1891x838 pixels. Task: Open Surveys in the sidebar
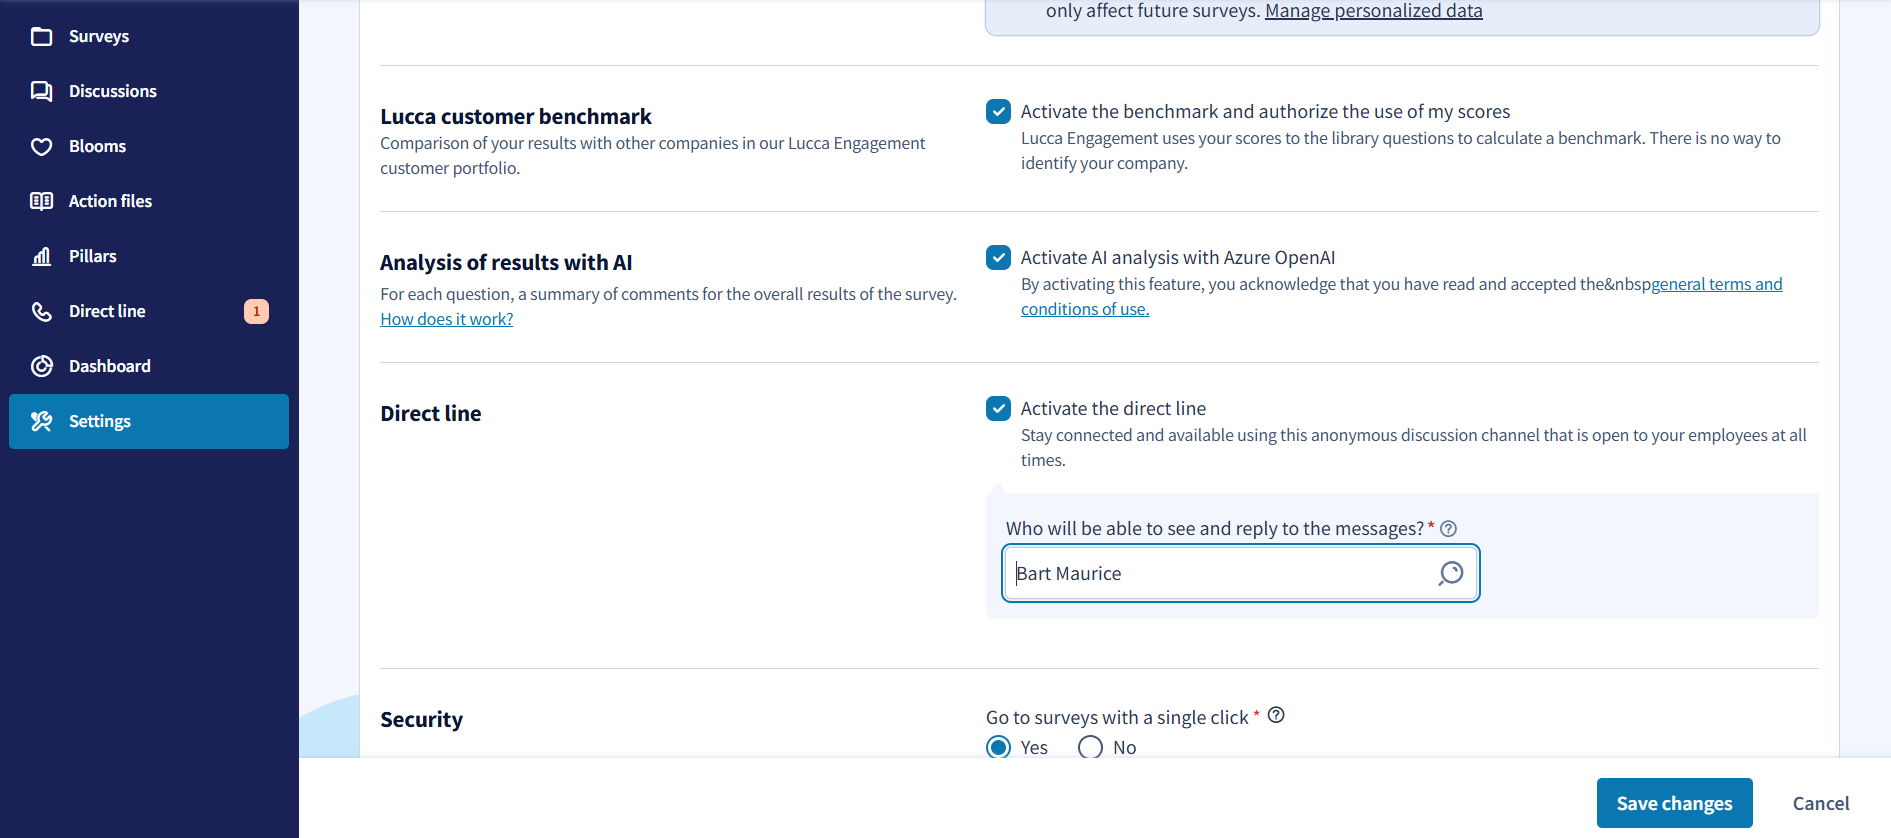149,36
